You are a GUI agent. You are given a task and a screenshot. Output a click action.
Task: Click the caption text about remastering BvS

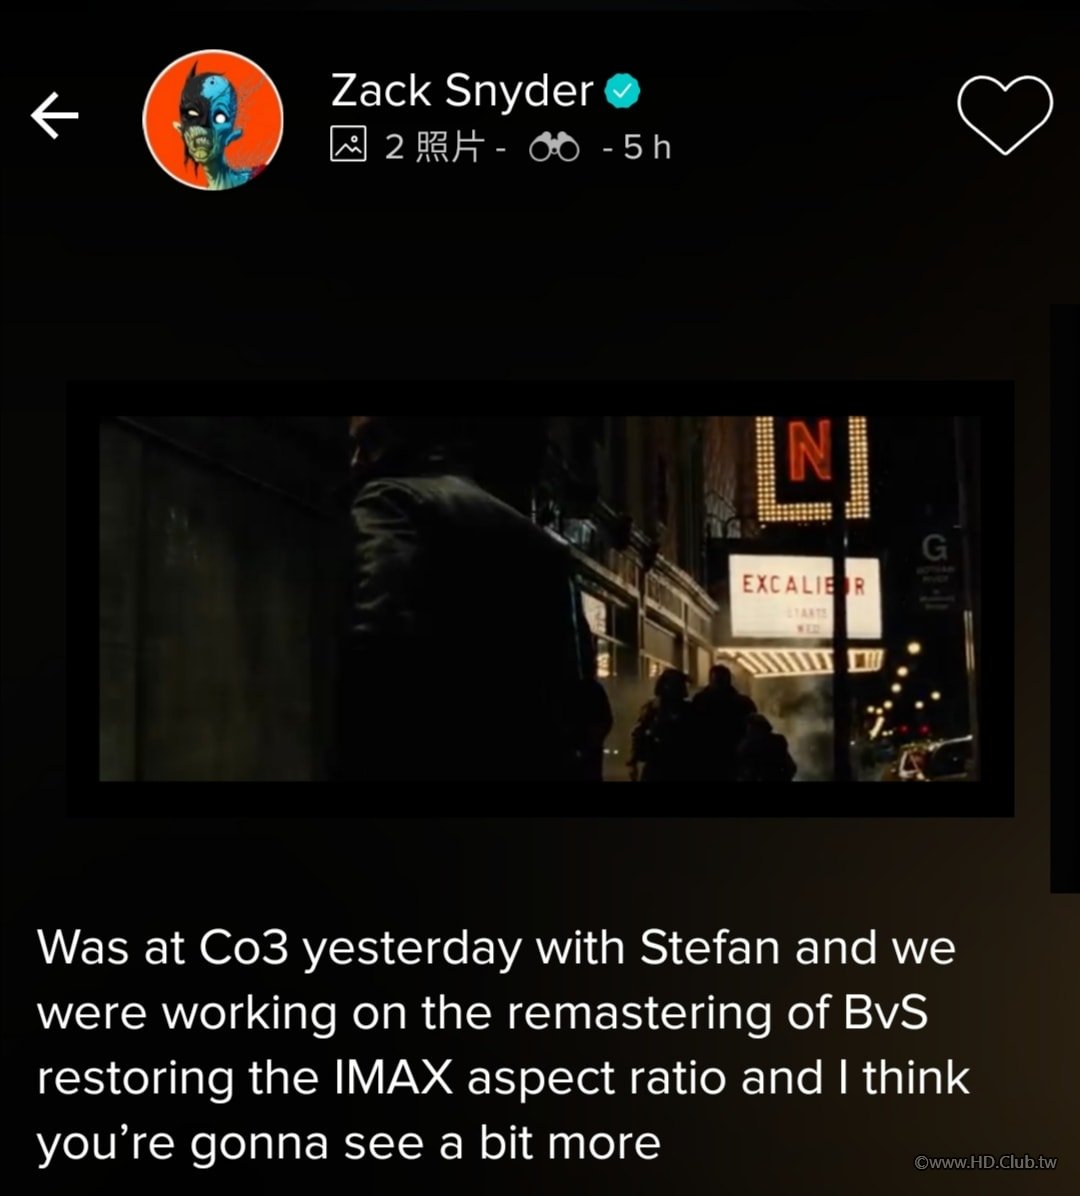[x=503, y=1045]
